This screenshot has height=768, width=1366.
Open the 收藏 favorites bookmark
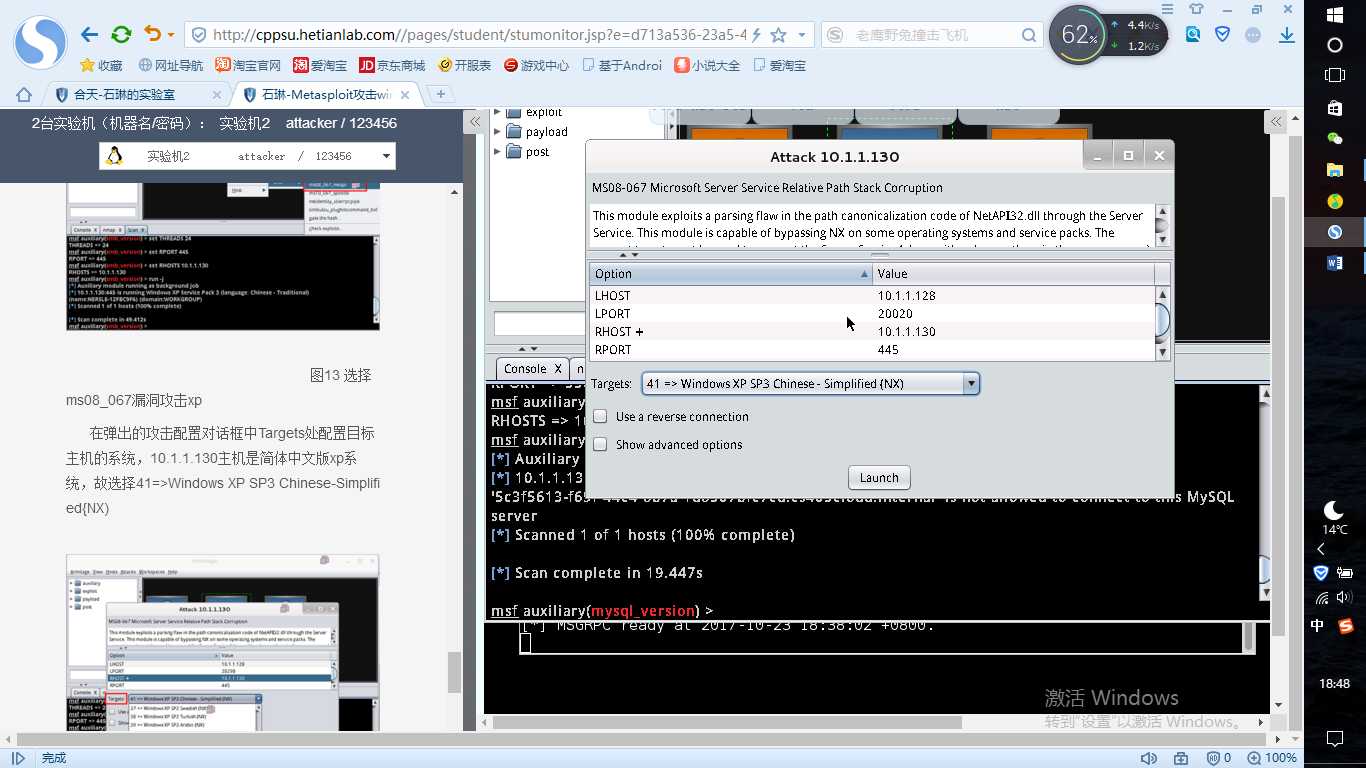pyautogui.click(x=101, y=65)
